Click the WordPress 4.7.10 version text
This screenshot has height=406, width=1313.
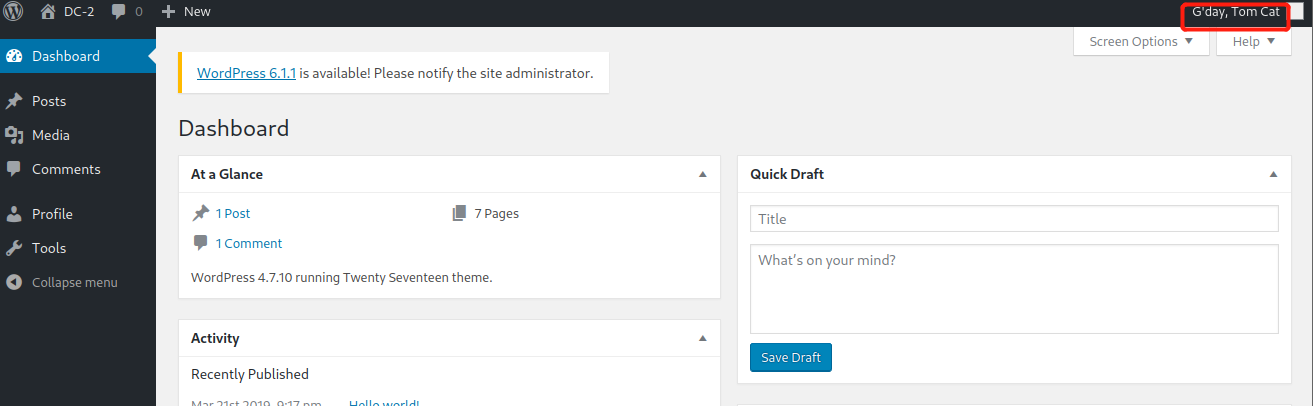pos(341,277)
